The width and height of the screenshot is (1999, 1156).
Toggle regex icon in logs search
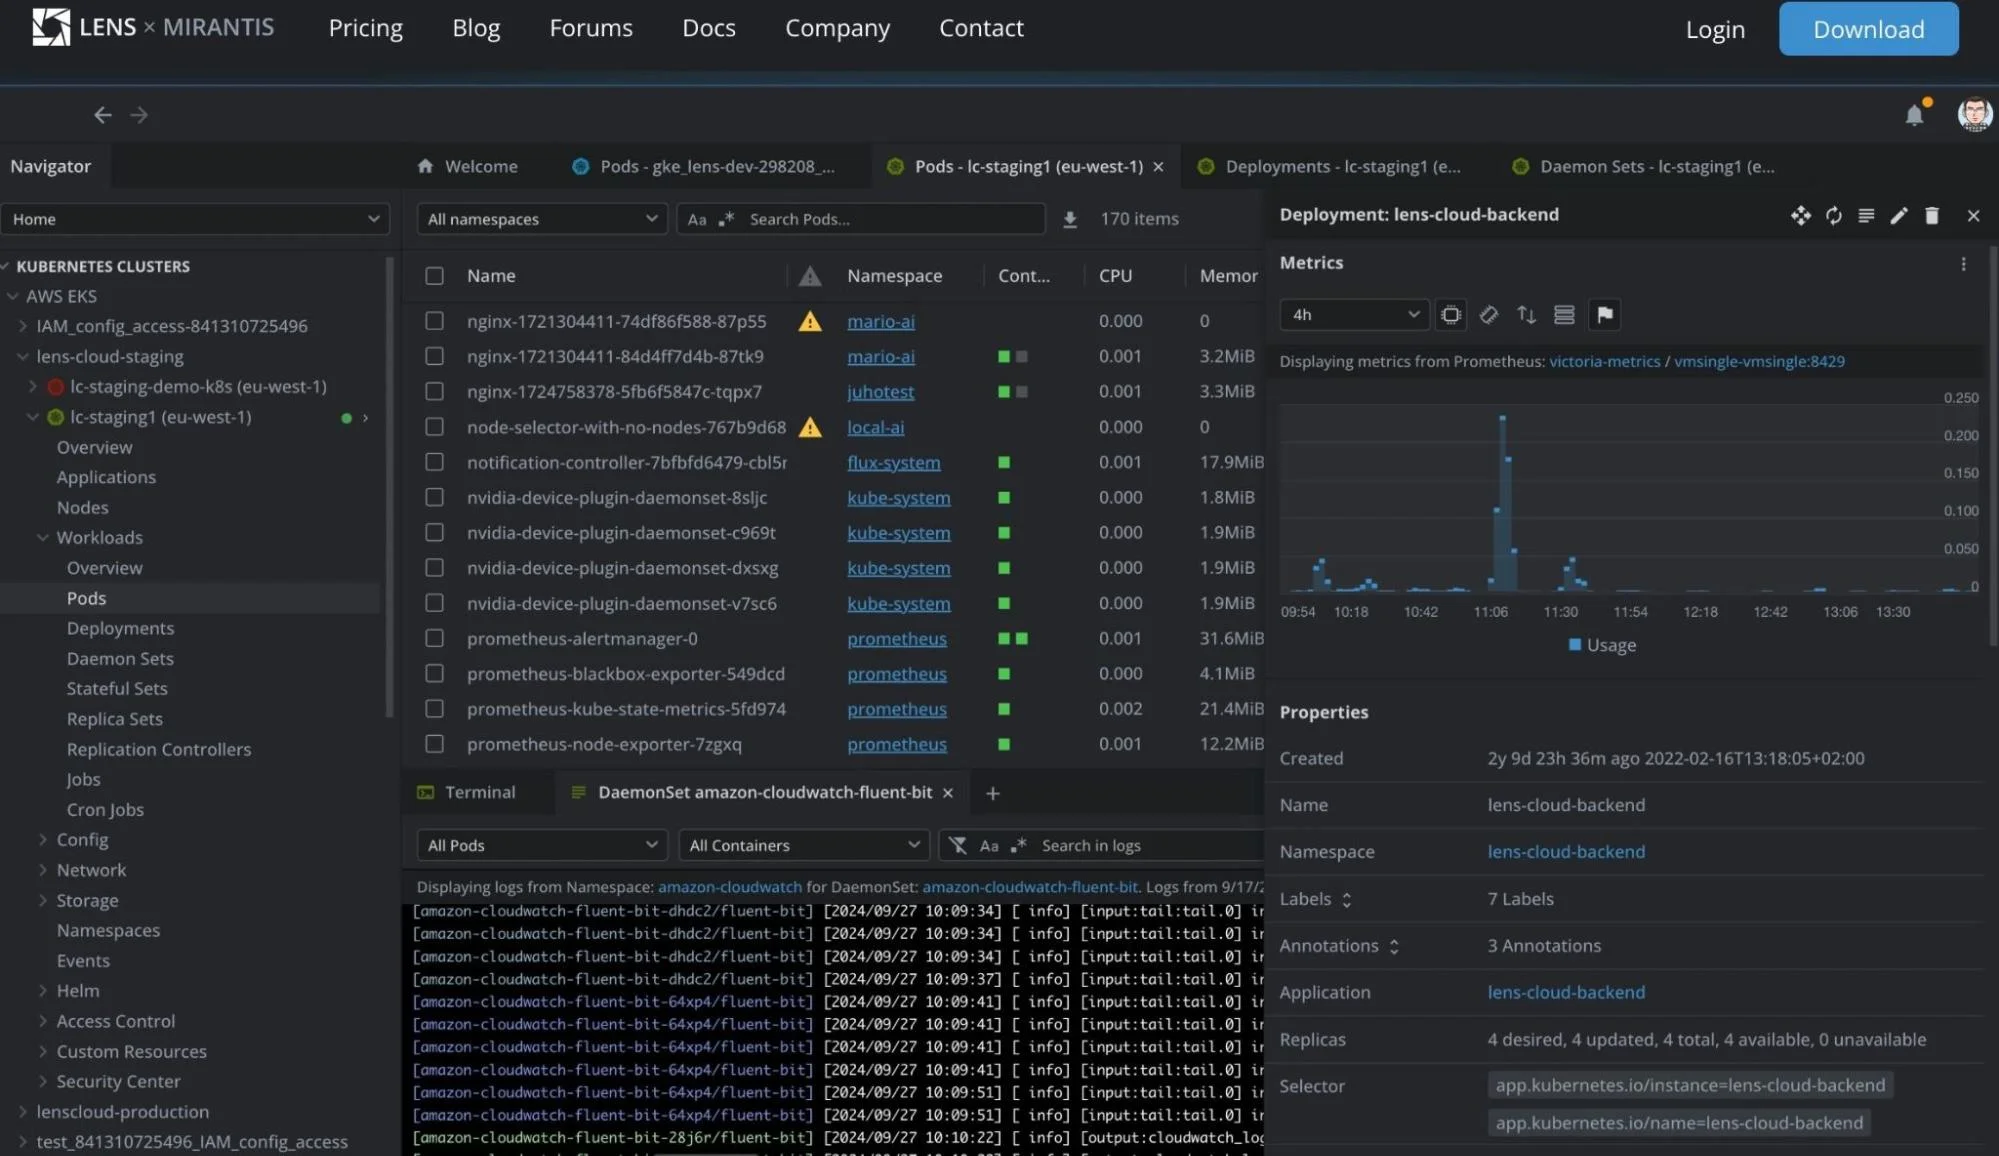[x=1018, y=846]
